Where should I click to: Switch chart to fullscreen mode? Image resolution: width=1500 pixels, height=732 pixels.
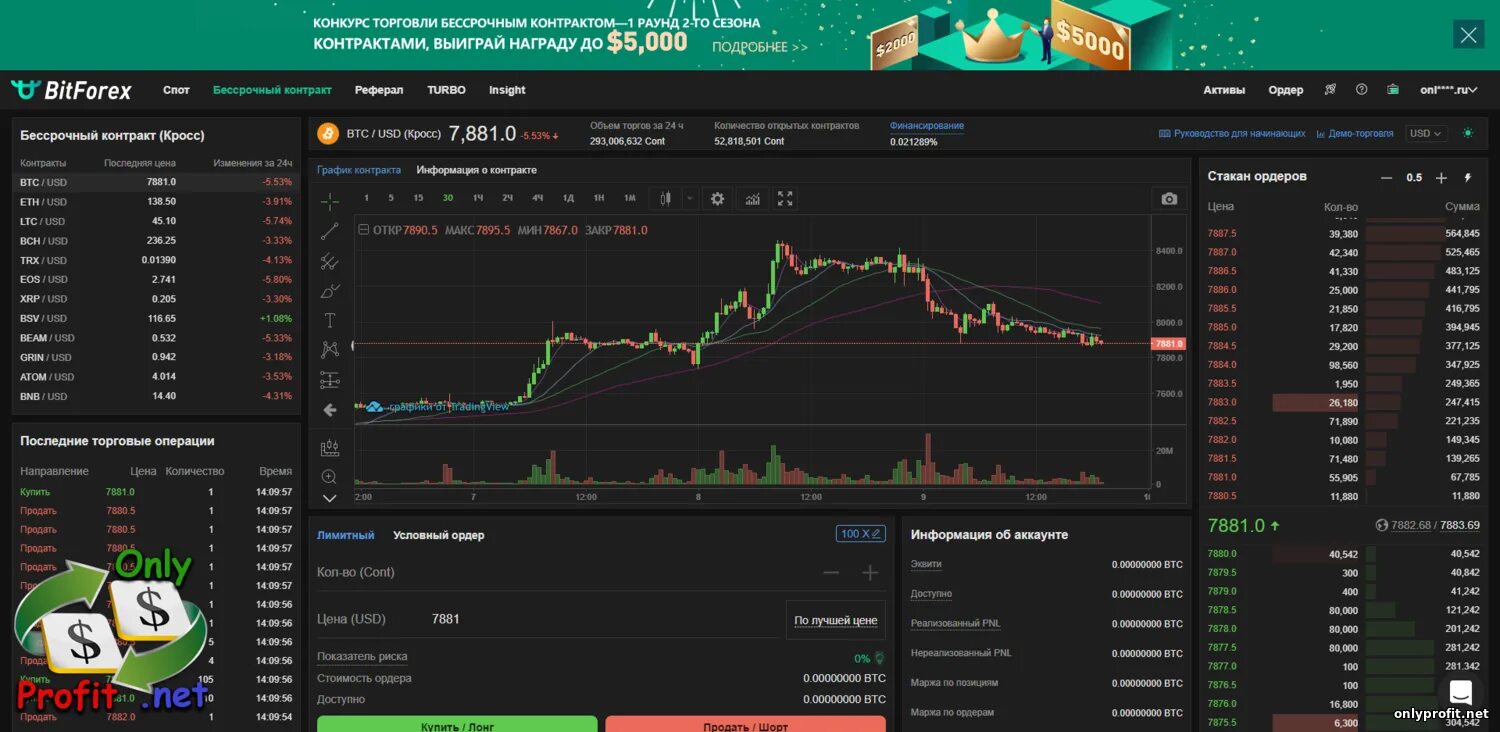click(x=785, y=199)
